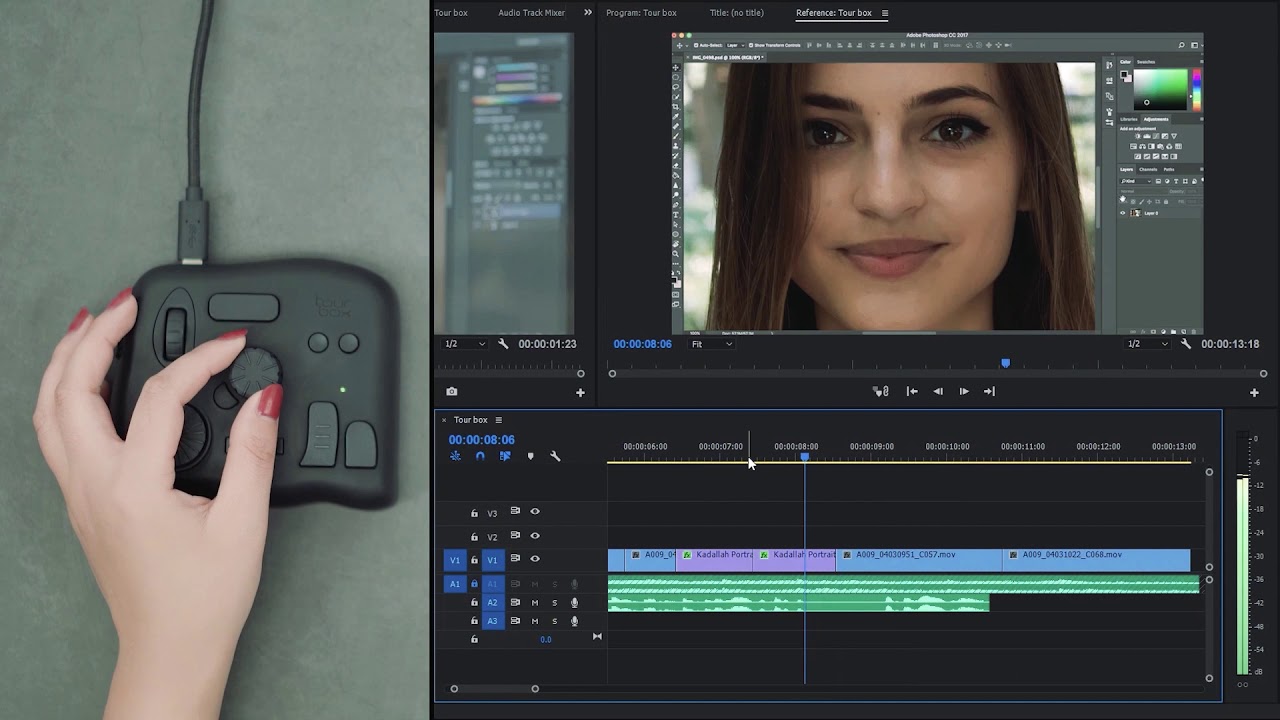Image resolution: width=1280 pixels, height=720 pixels.
Task: Toggle A2 track targeting
Action: pyautogui.click(x=492, y=603)
